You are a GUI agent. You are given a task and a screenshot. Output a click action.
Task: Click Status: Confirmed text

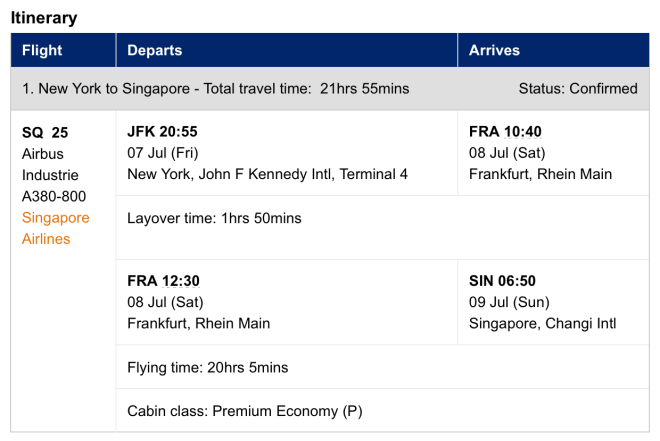(577, 89)
